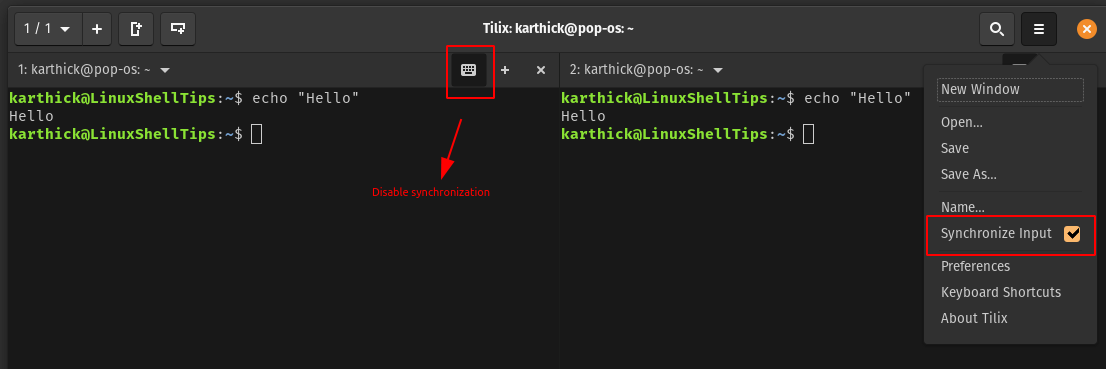Select the Name... menu entry
Screen dimensions: 1106x369
[x=962, y=207]
